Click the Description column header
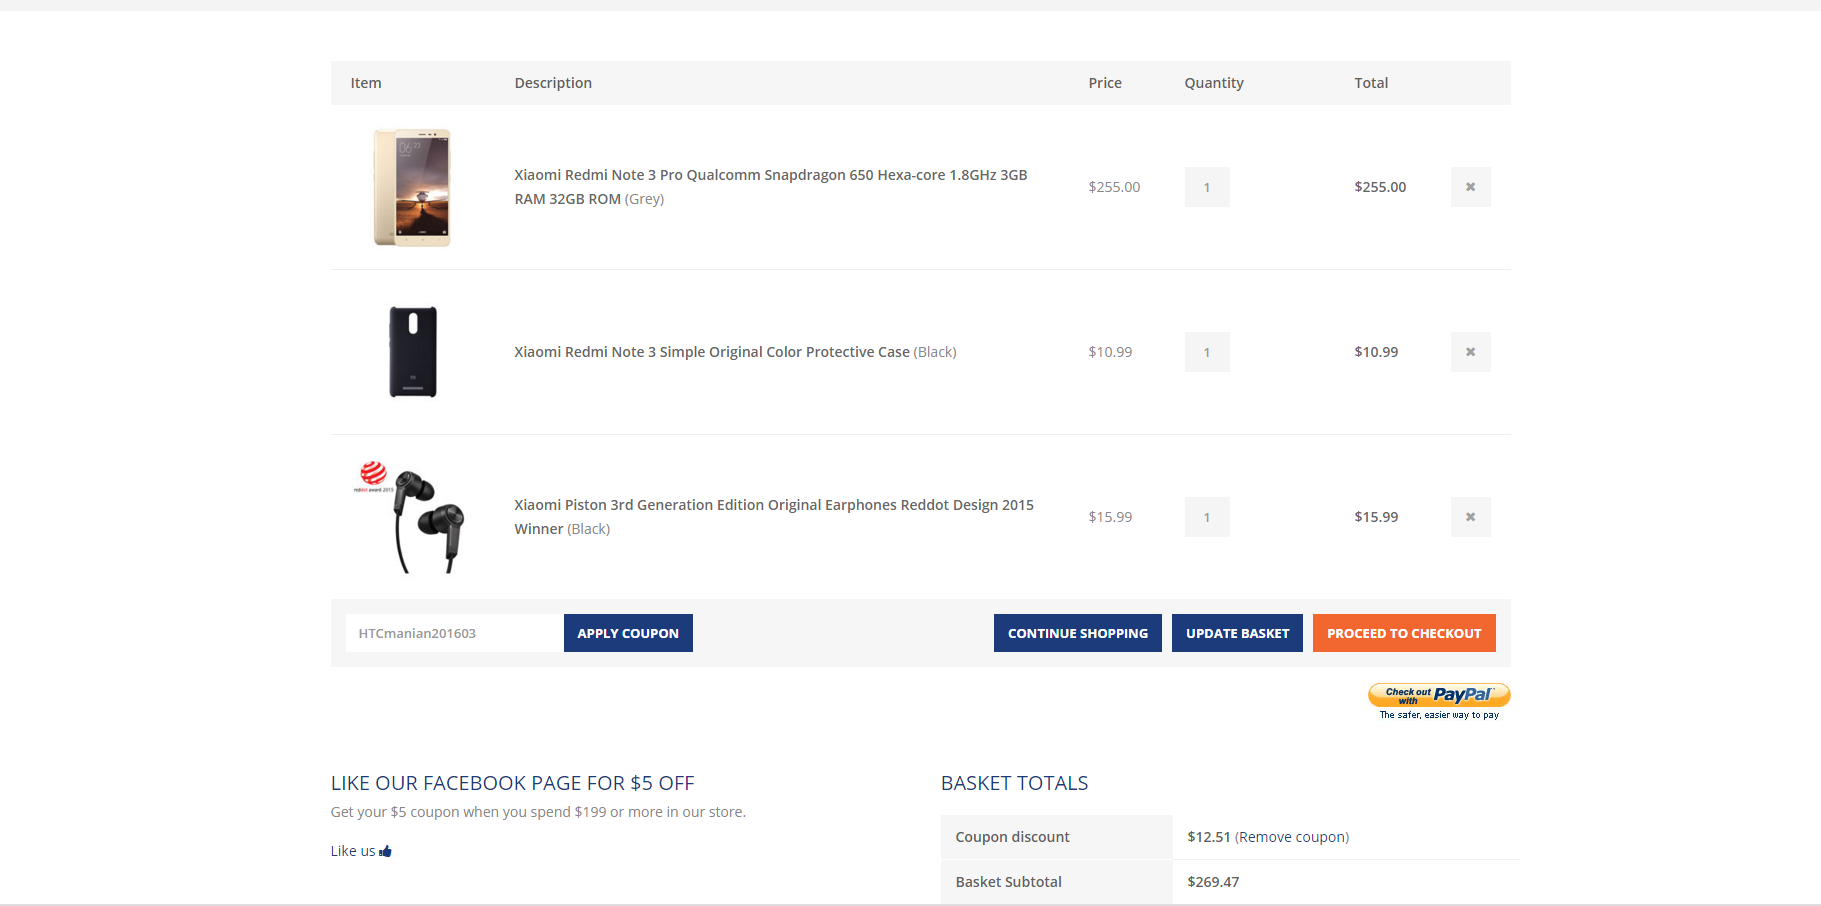1821x906 pixels. click(553, 83)
